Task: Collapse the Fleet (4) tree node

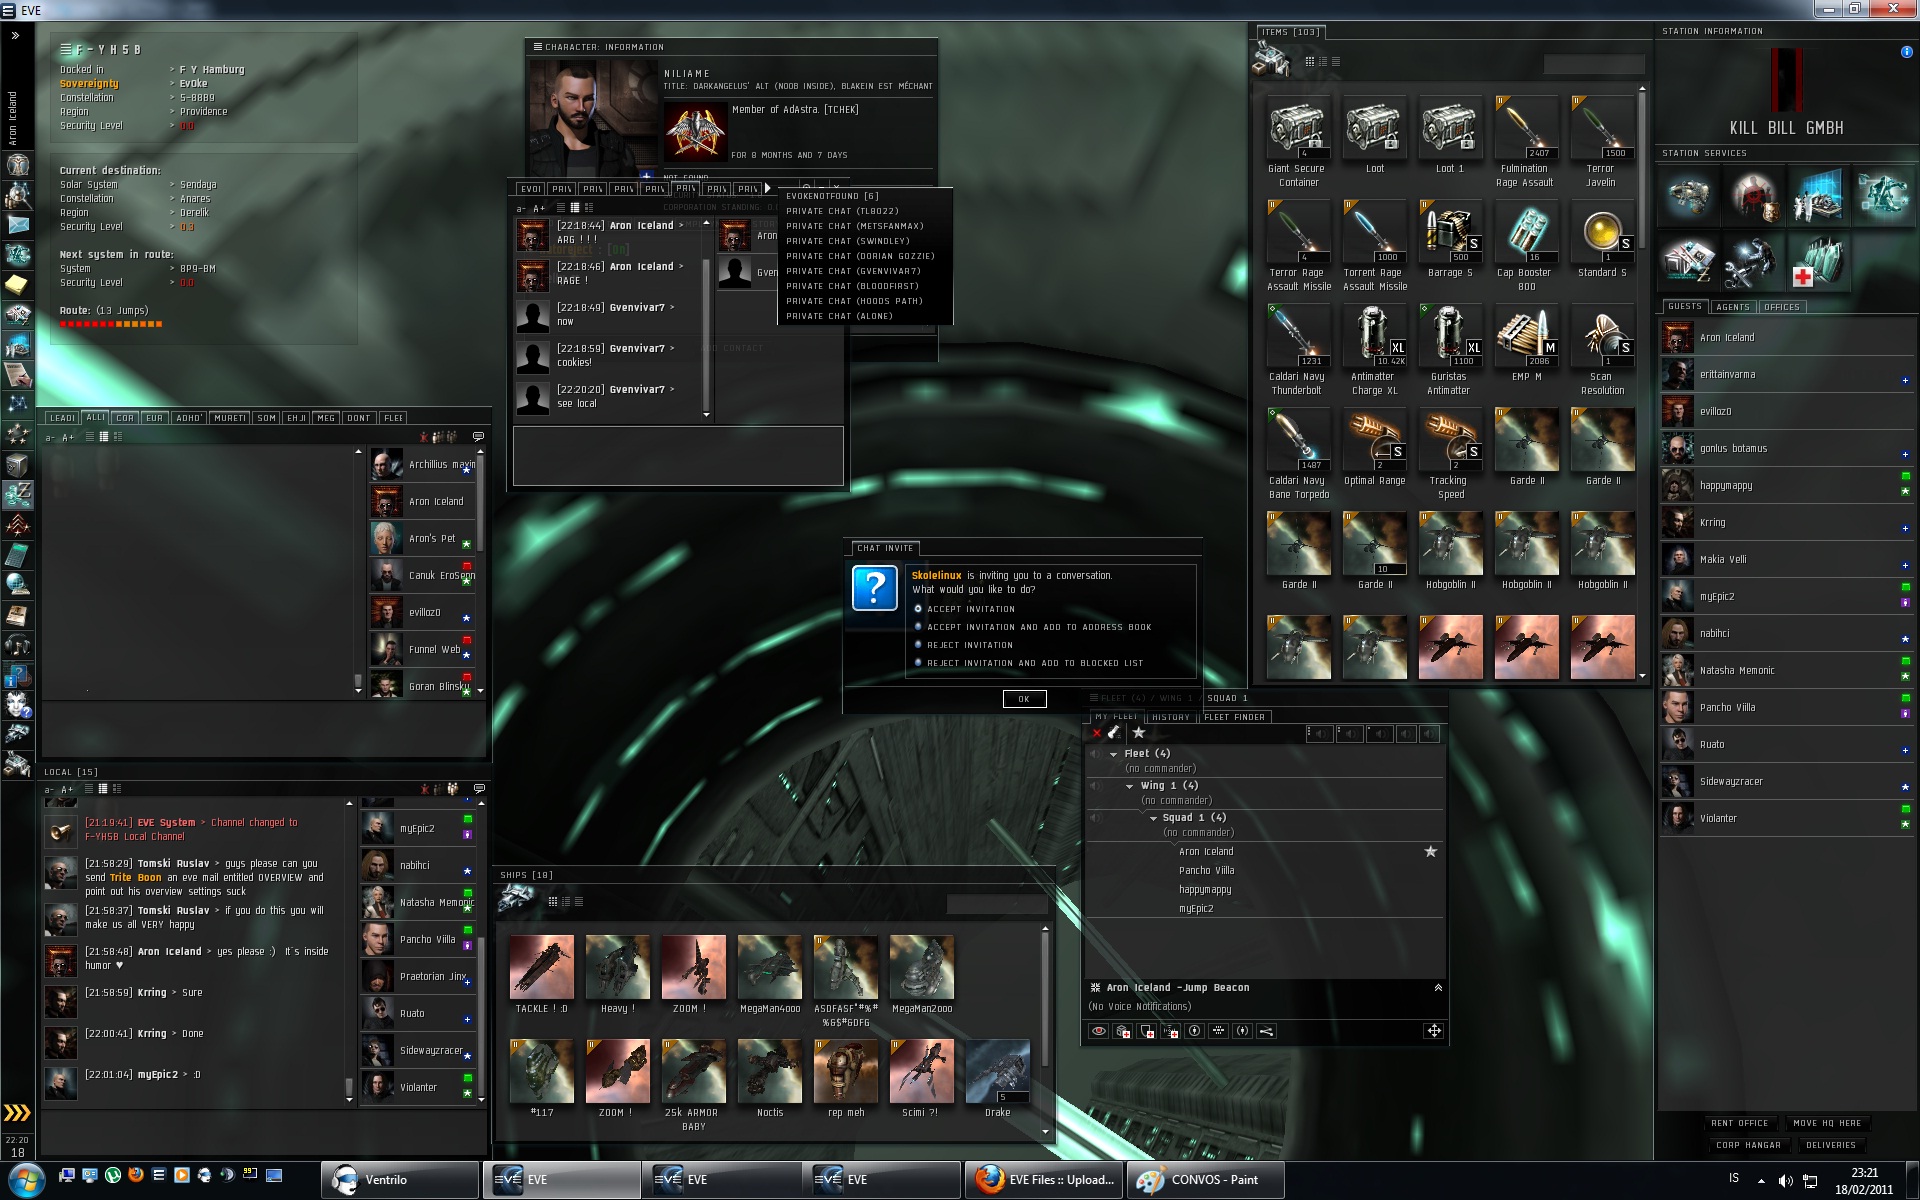Action: pos(1113,754)
